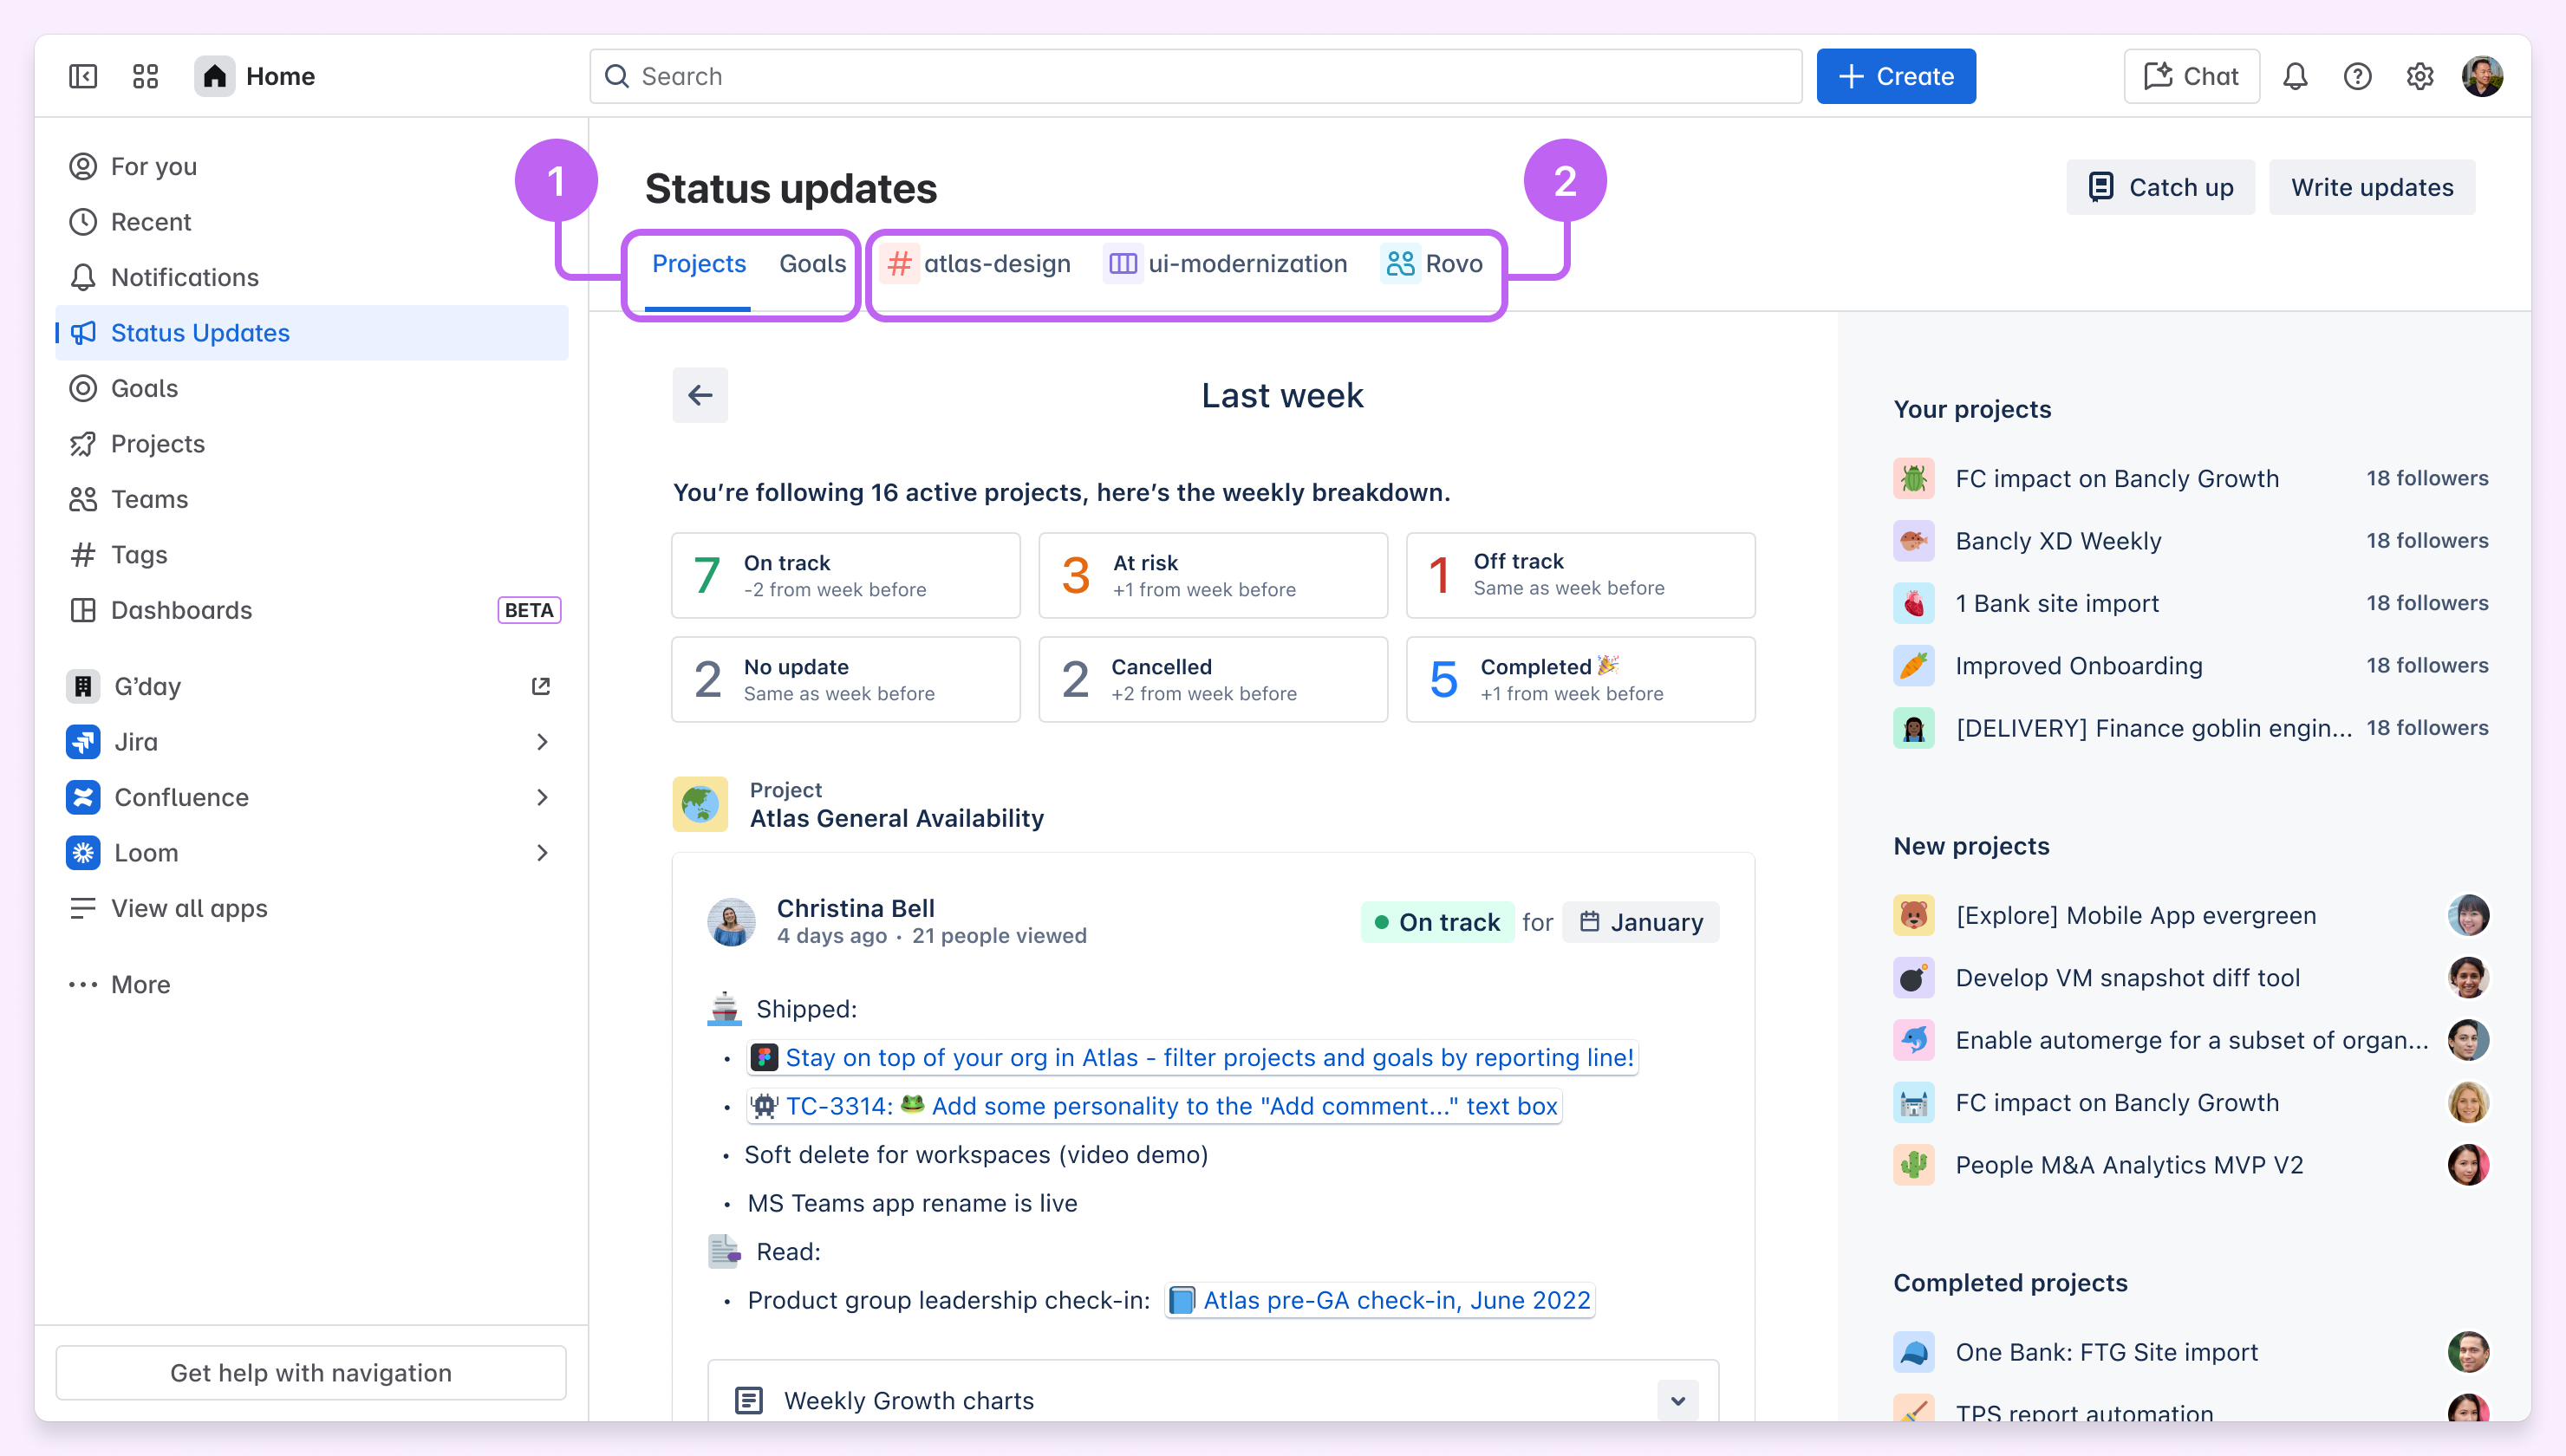Open Goals in the left sidebar
This screenshot has height=1456, width=2566.
point(144,388)
